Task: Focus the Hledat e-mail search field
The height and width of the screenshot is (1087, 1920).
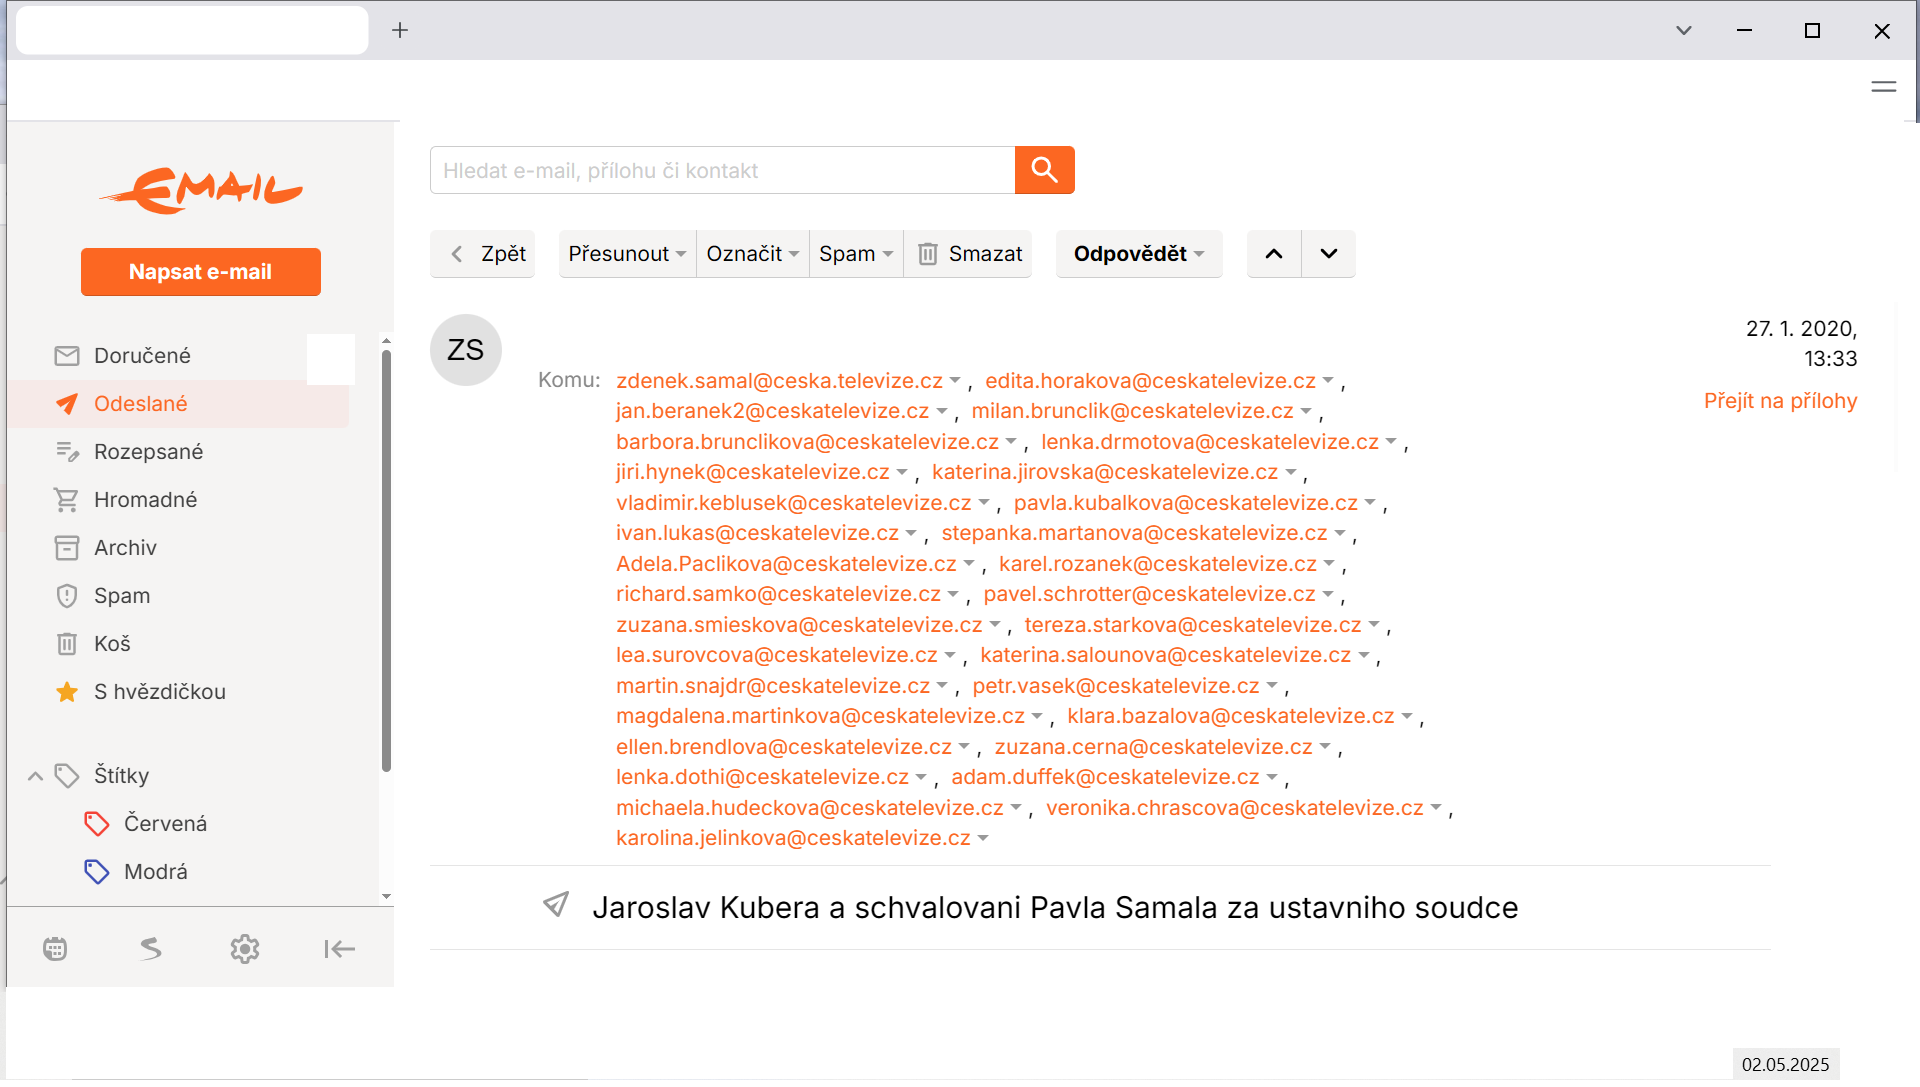Action: tap(722, 170)
